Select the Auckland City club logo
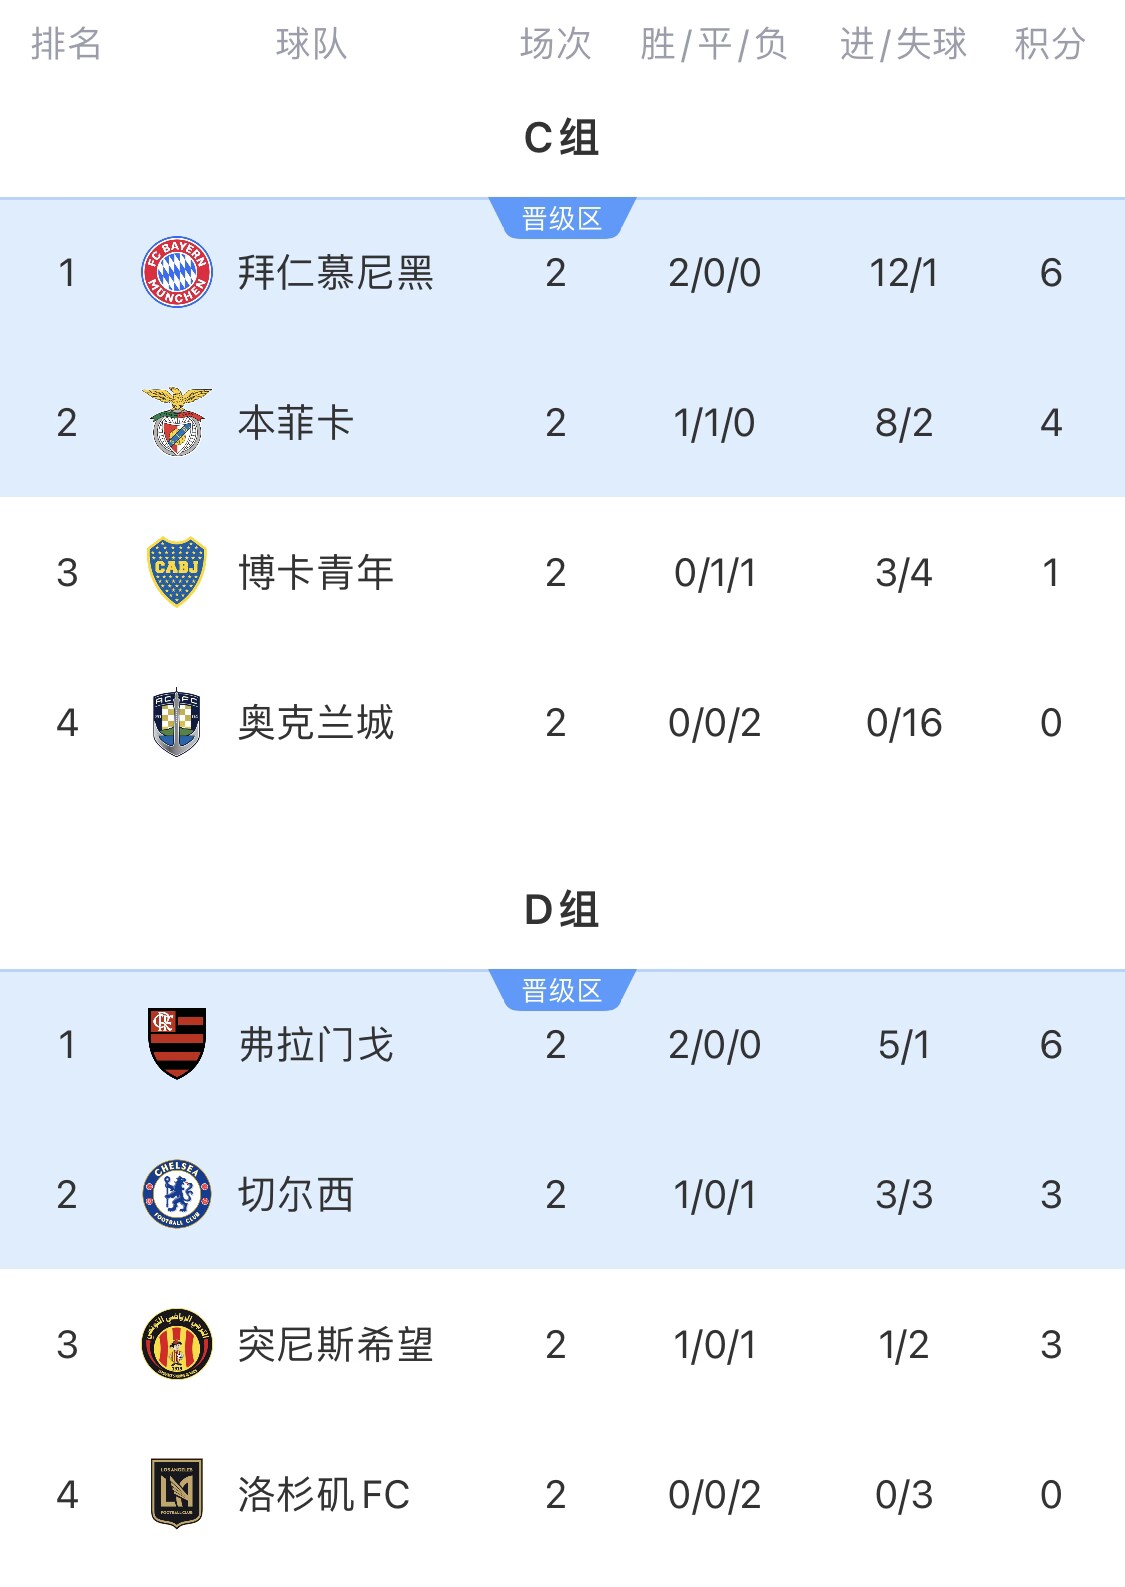The width and height of the screenshot is (1125, 1587). click(177, 722)
